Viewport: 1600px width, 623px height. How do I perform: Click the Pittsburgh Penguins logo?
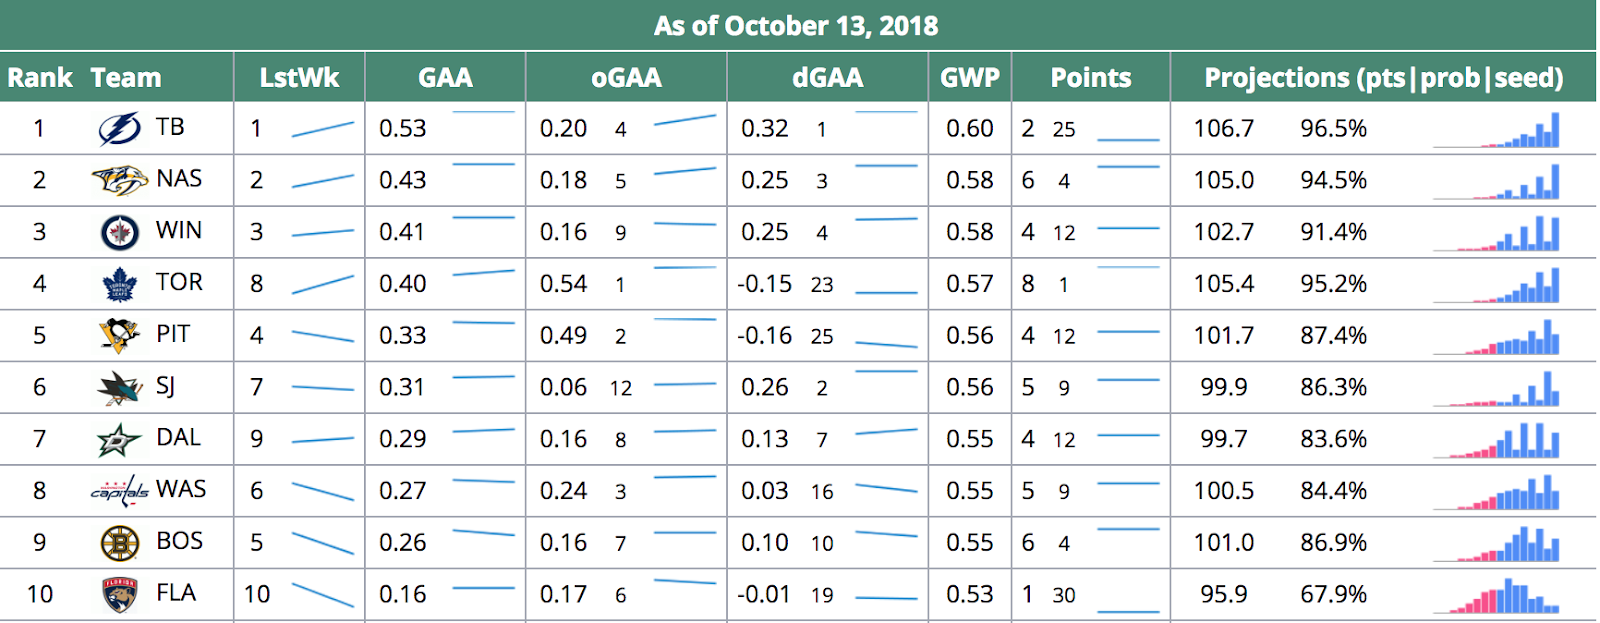[x=119, y=335]
